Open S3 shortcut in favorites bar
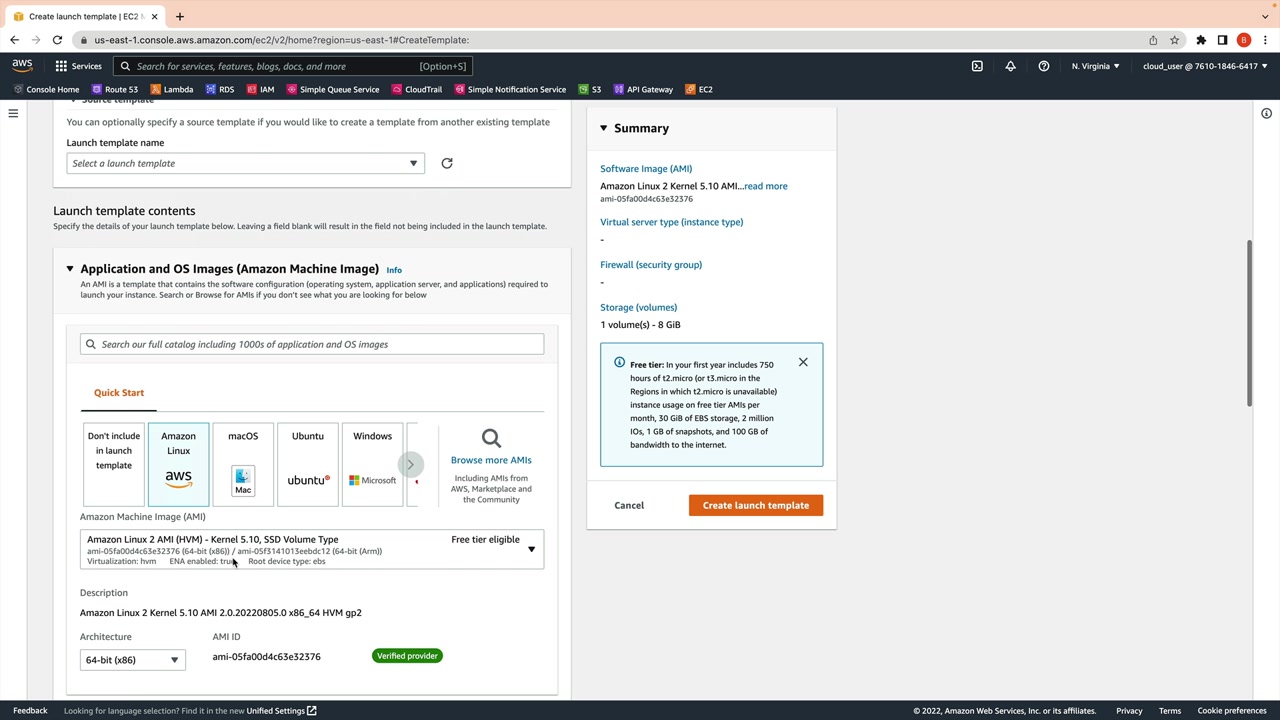Screen dimensions: 1280x720 590,89
